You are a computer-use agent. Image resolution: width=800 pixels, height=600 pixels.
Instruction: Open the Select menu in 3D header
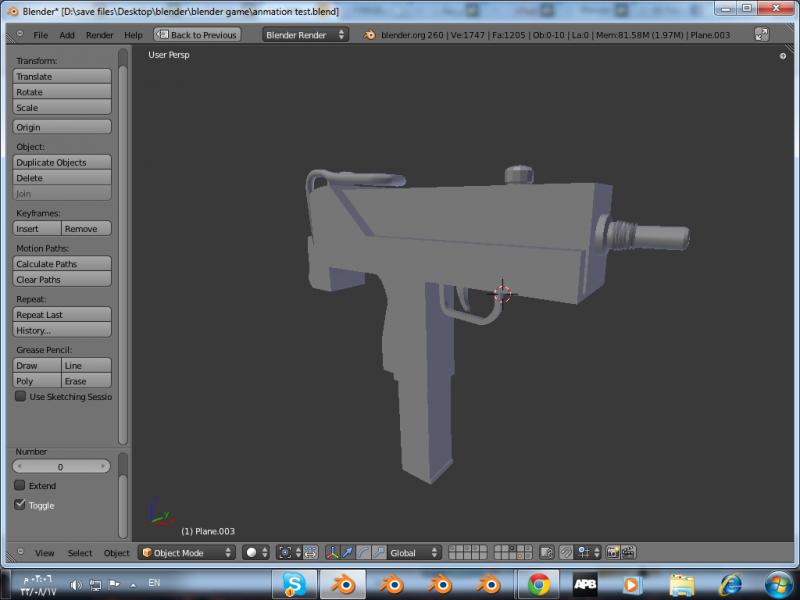[80, 553]
